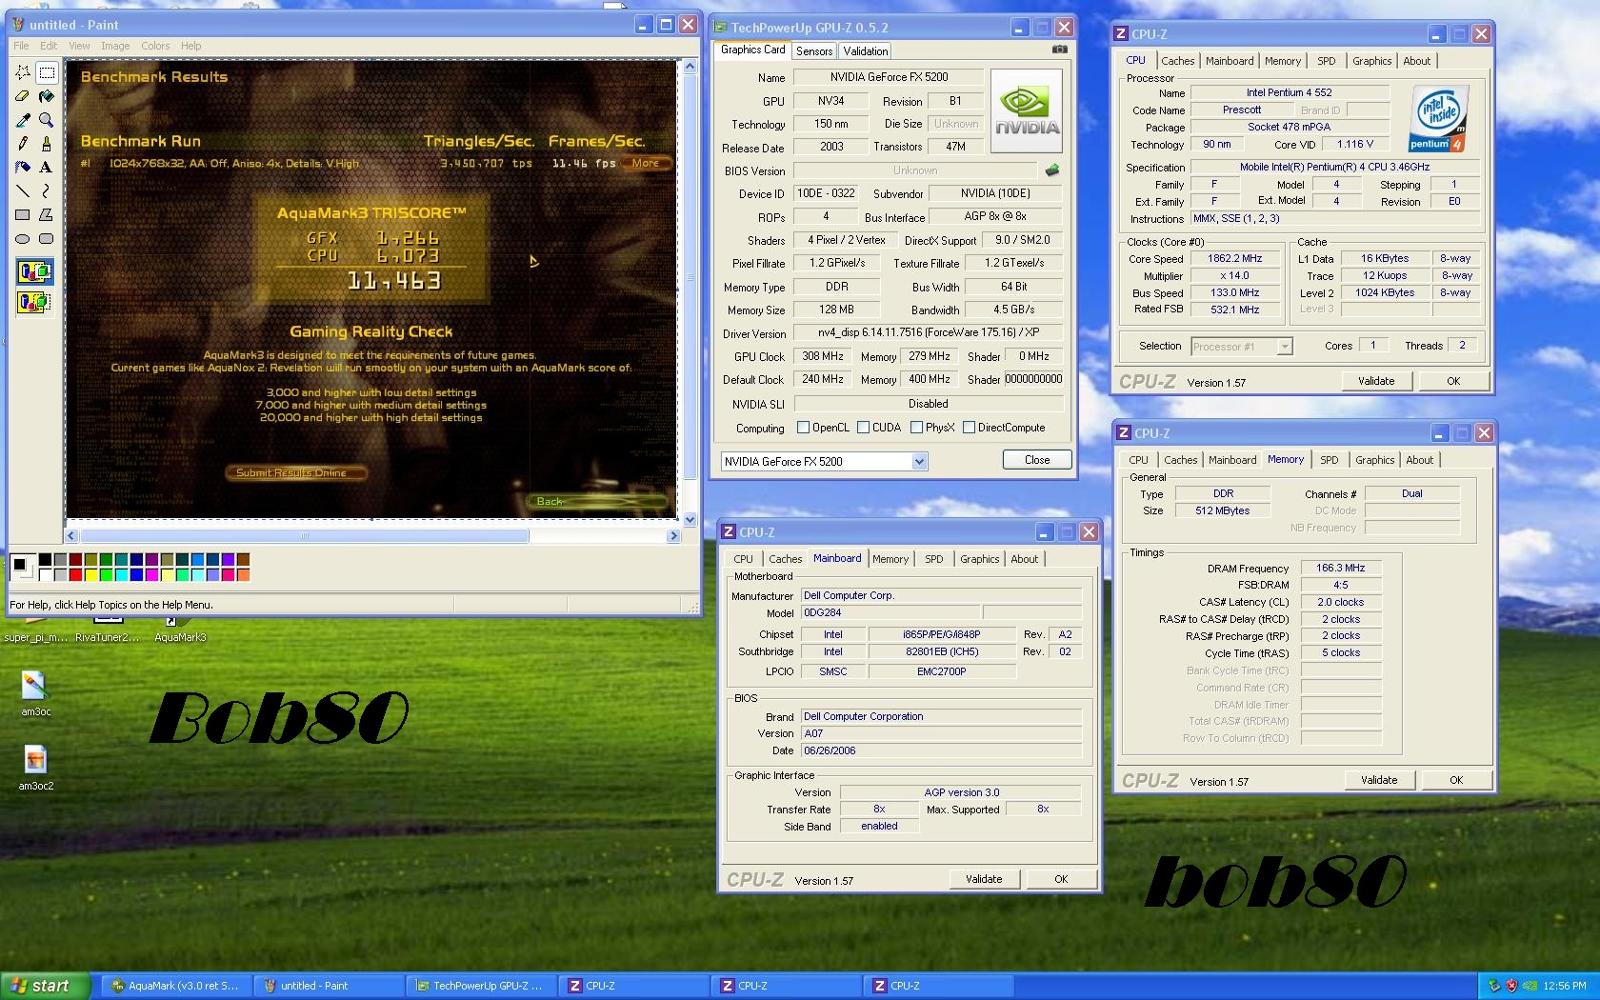Select the Magnifier tool in Paint
The image size is (1600, 1000).
point(46,120)
